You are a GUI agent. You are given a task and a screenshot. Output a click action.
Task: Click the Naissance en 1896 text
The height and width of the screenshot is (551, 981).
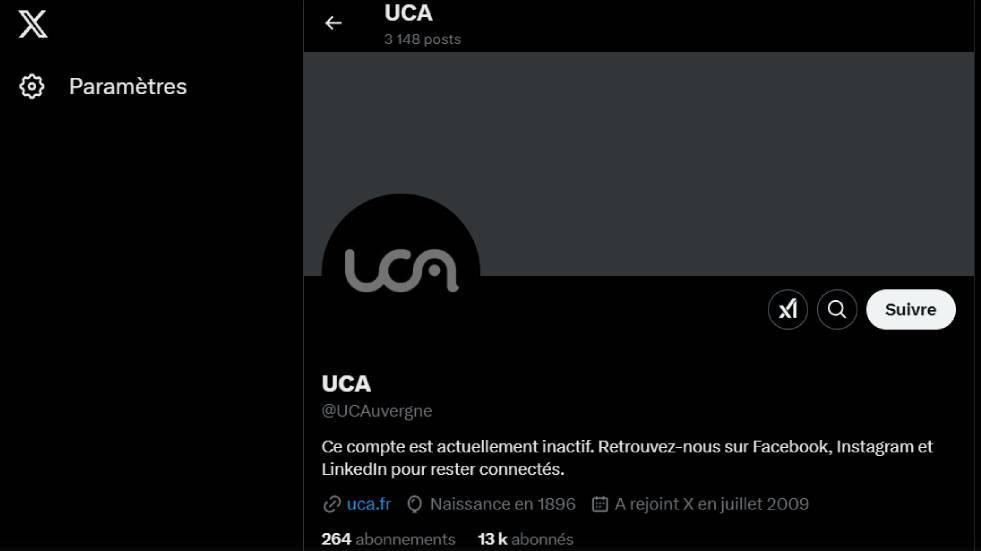pyautogui.click(x=502, y=504)
